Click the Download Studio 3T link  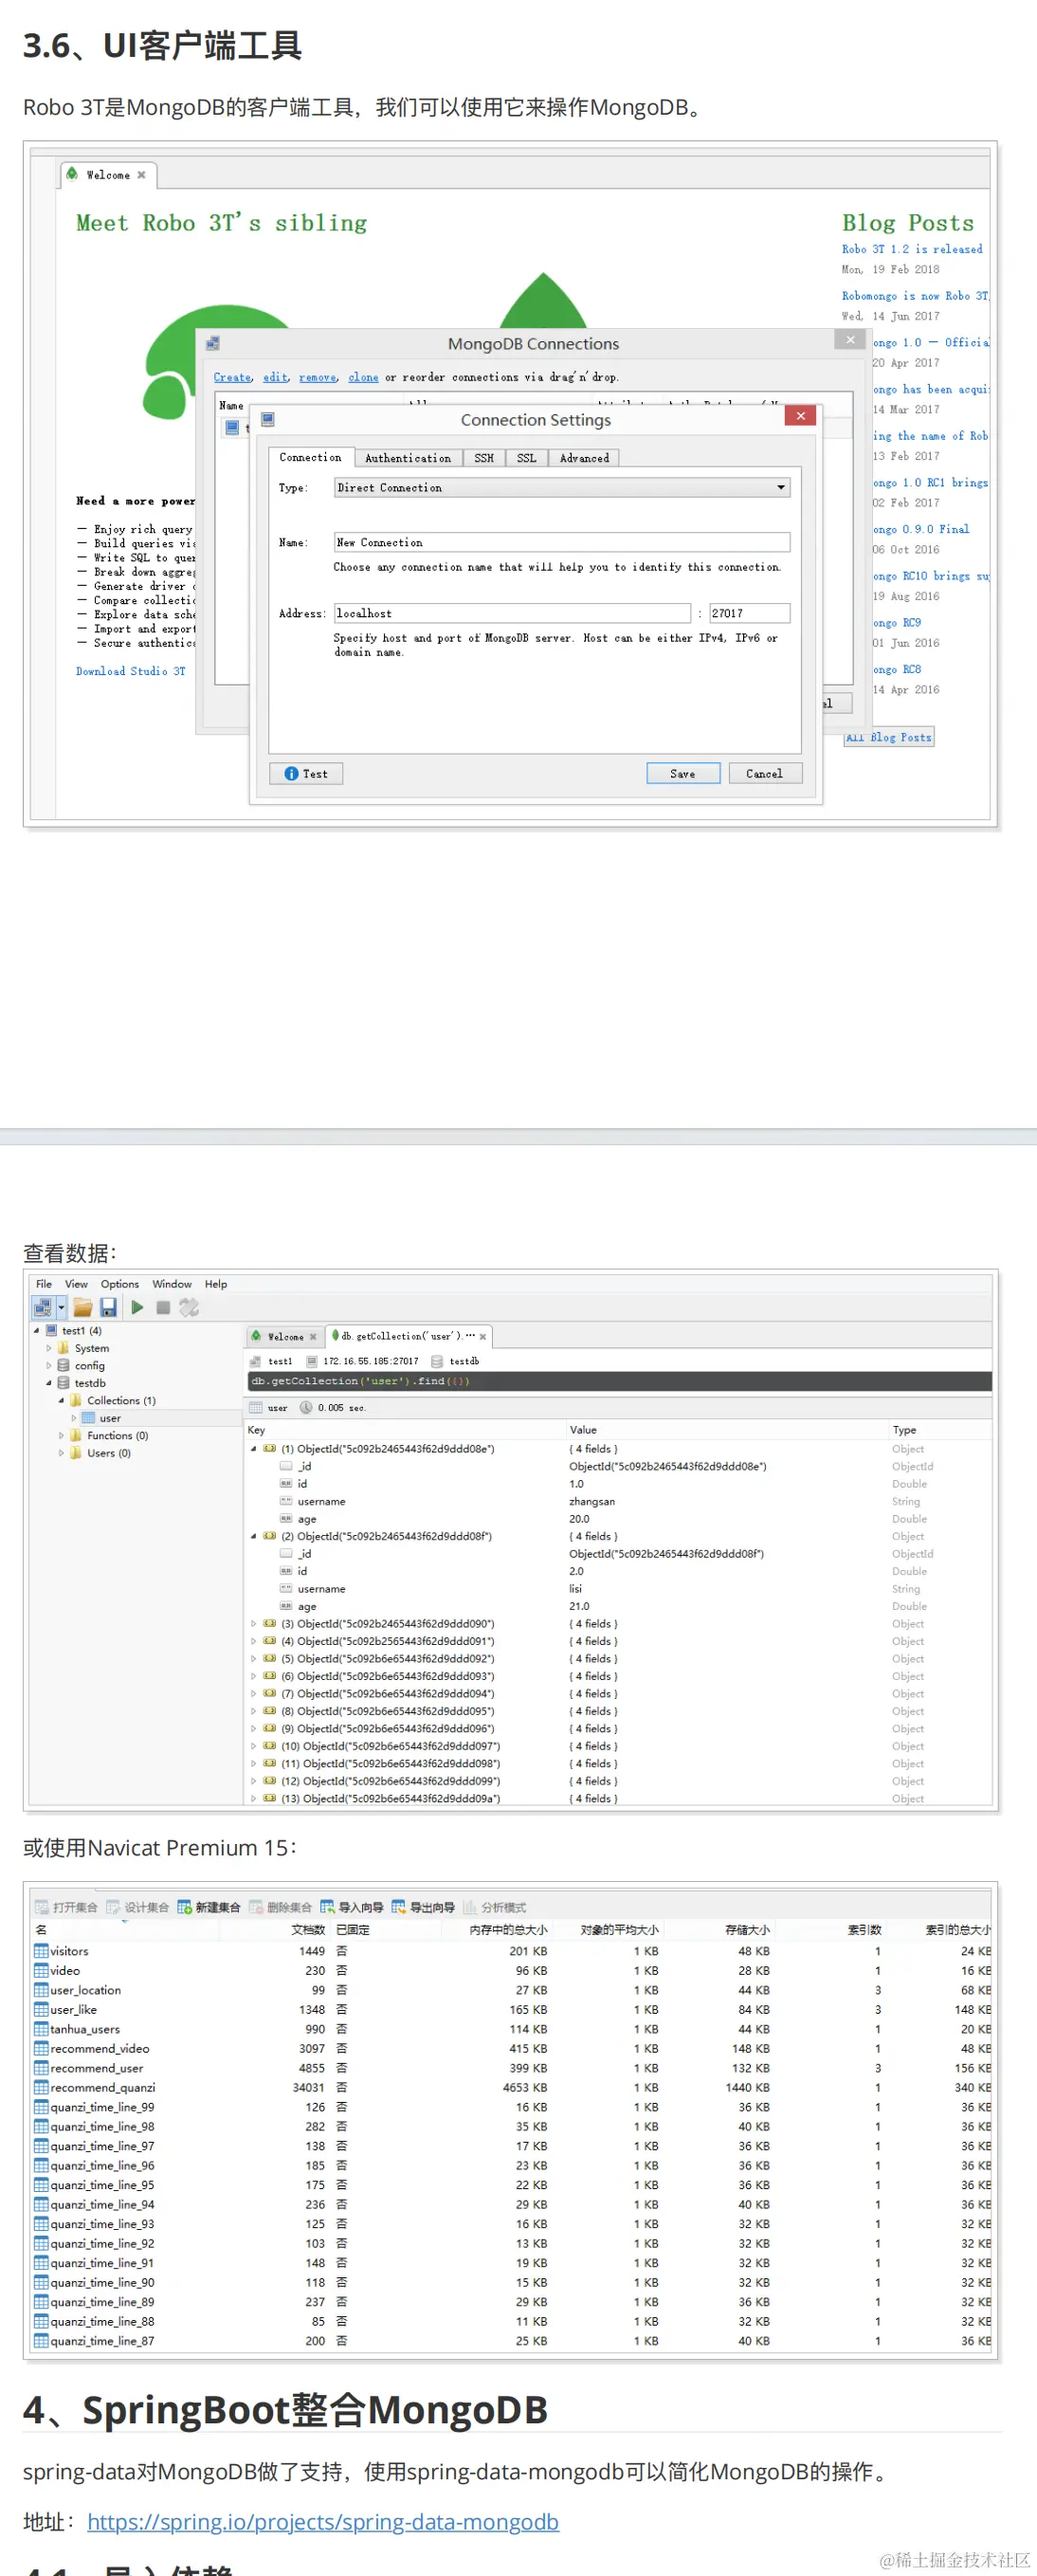[x=131, y=671]
